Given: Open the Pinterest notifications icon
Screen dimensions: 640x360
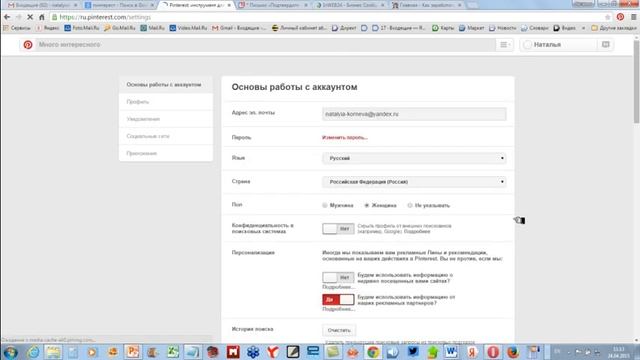Looking at the screenshot, I should pos(606,44).
